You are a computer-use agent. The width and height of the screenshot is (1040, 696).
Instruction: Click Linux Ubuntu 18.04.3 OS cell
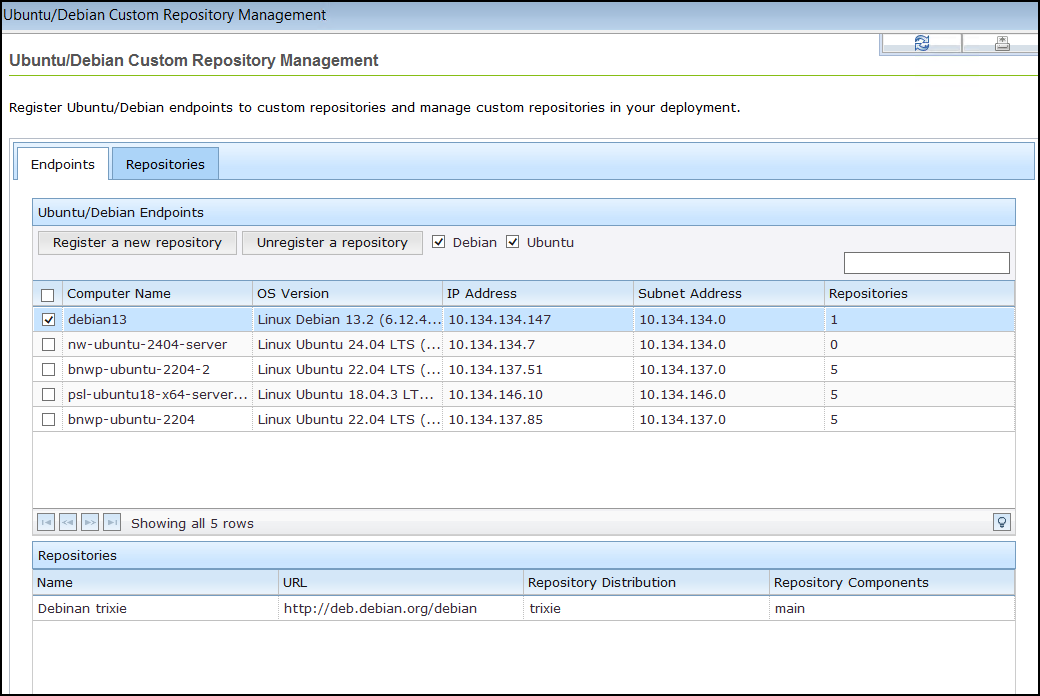[346, 395]
